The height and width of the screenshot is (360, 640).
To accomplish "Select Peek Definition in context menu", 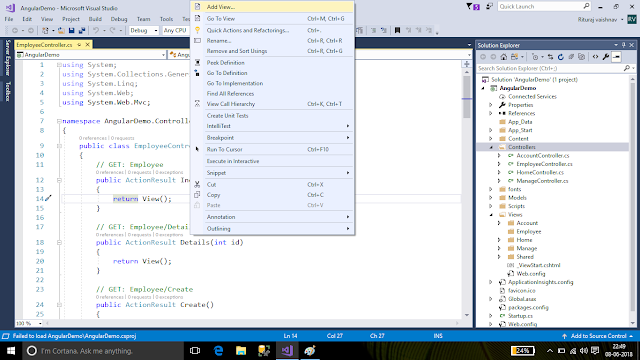I will pyautogui.click(x=272, y=62).
